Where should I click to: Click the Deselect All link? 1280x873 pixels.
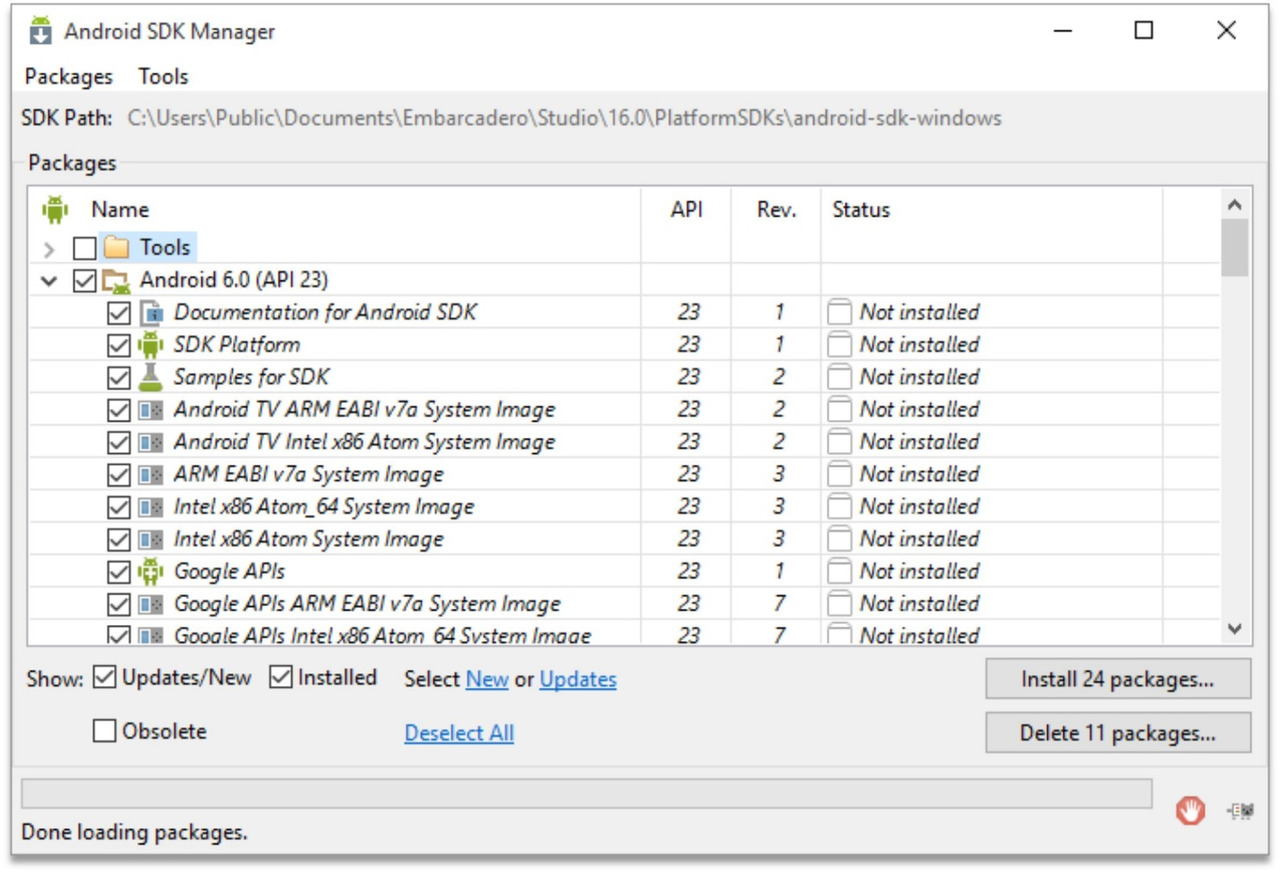[x=459, y=733]
